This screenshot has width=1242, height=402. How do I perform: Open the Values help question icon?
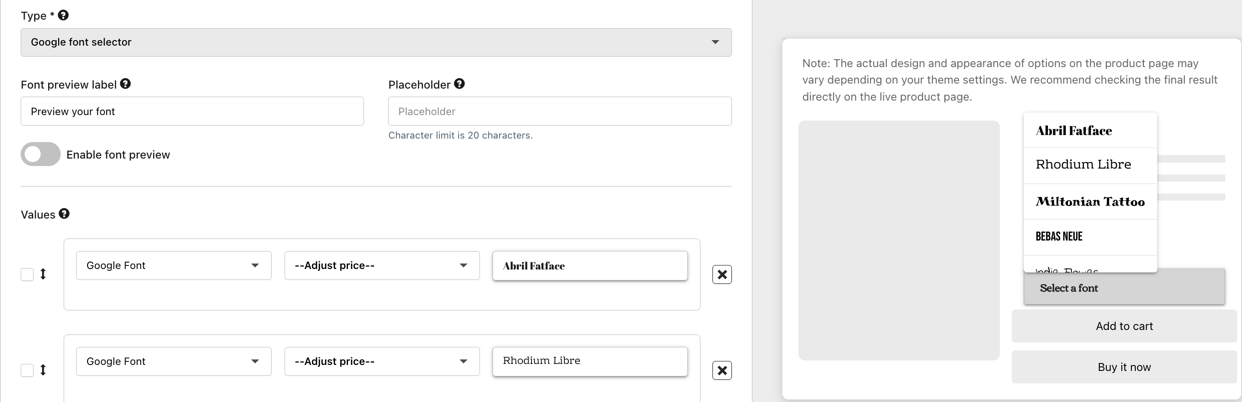pos(64,214)
